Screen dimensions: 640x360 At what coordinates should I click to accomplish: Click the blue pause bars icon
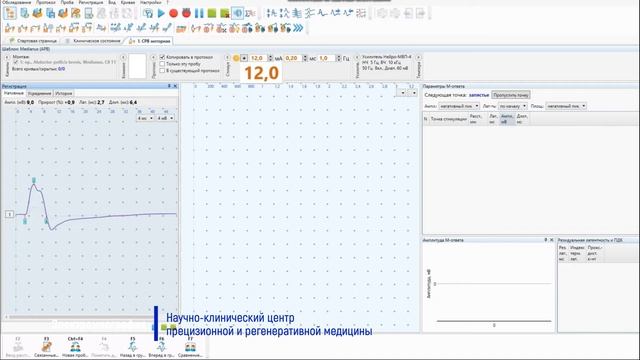coord(199,13)
